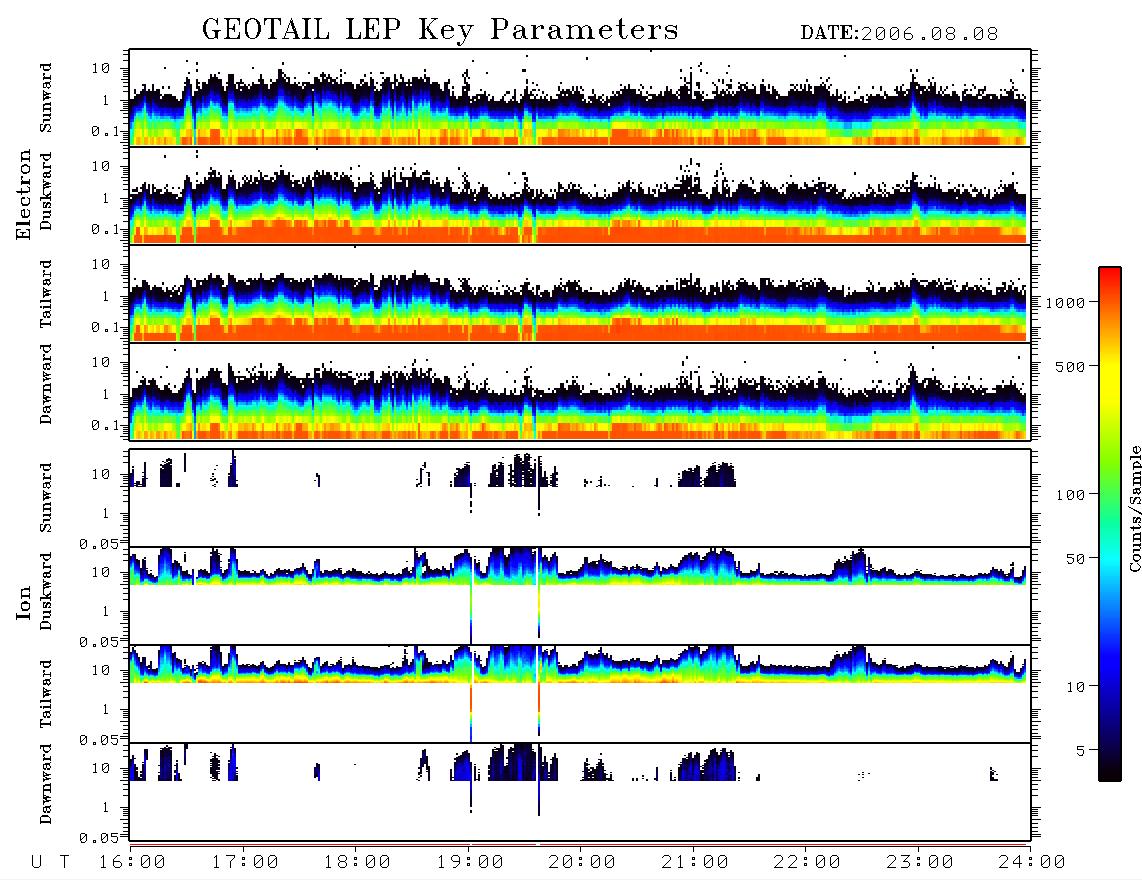Click the 21:00 time tick label
The height and width of the screenshot is (880, 1142).
pos(695,863)
